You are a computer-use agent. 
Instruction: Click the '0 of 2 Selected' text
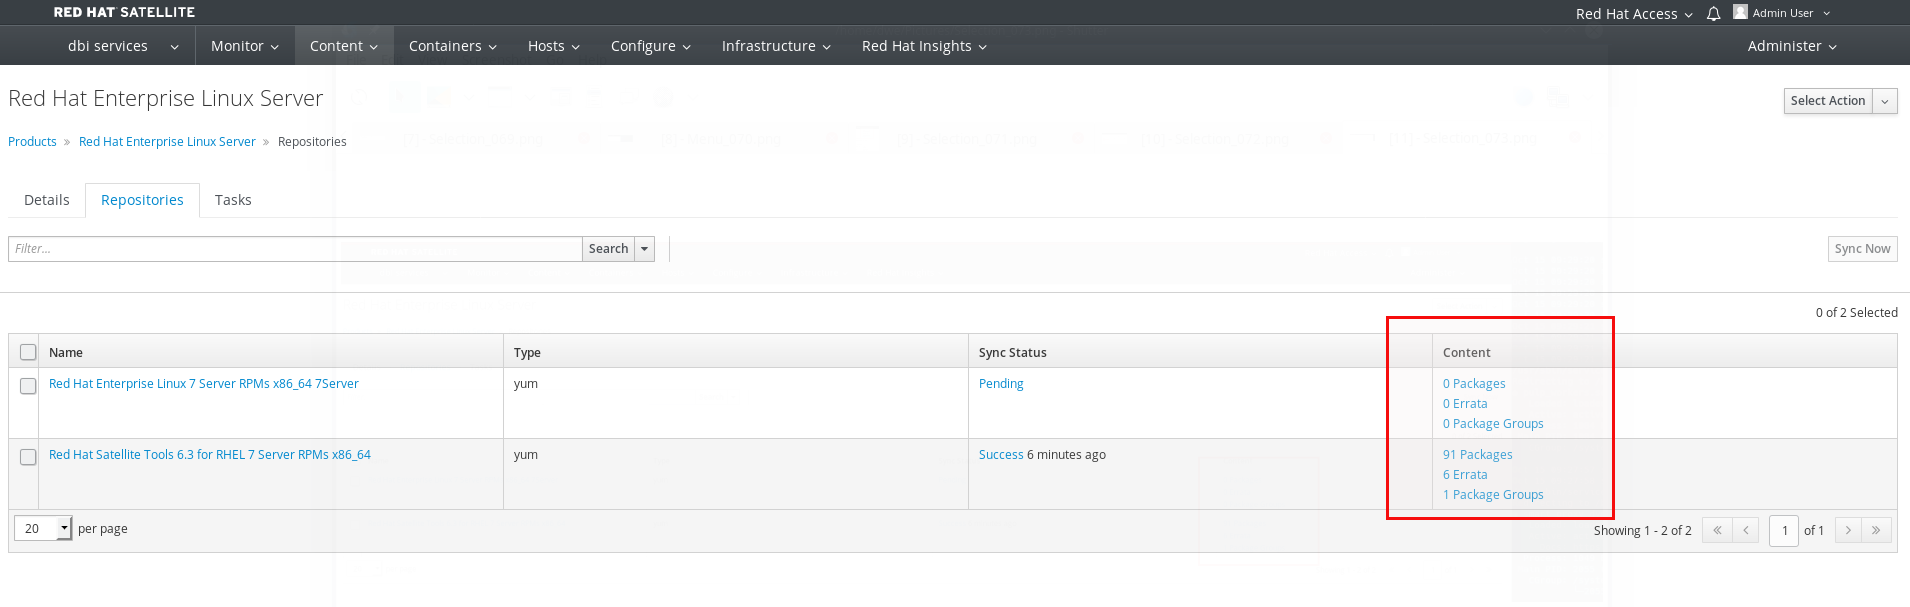click(x=1856, y=313)
